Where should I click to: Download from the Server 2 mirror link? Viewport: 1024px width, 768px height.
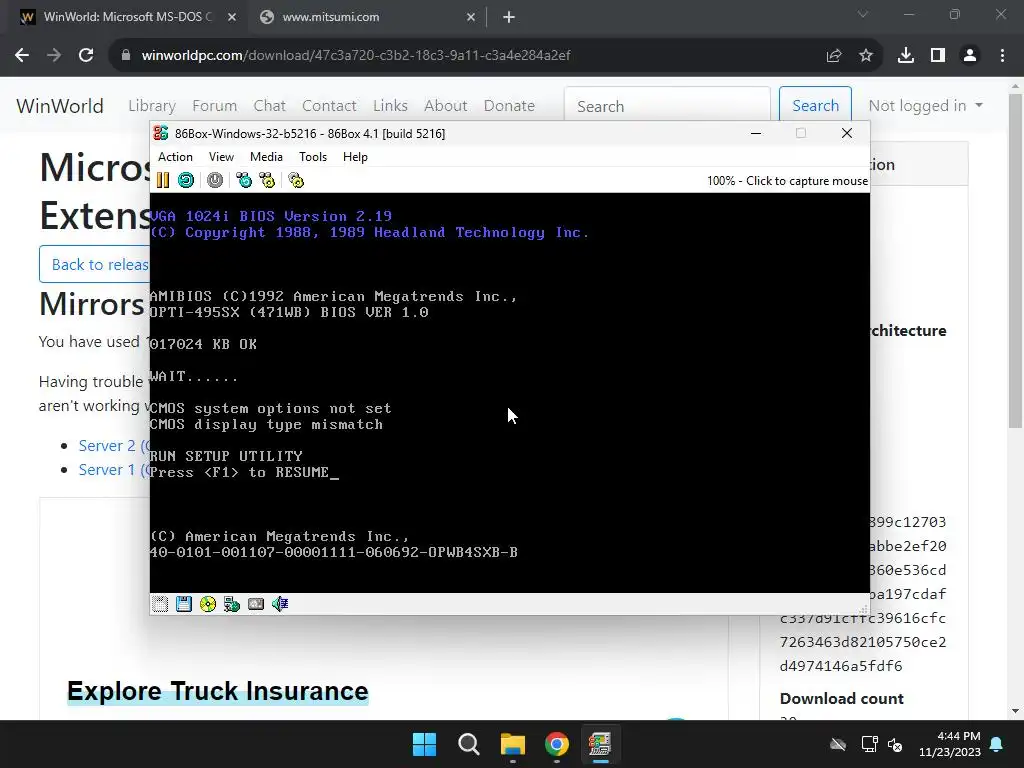pyautogui.click(x=114, y=446)
